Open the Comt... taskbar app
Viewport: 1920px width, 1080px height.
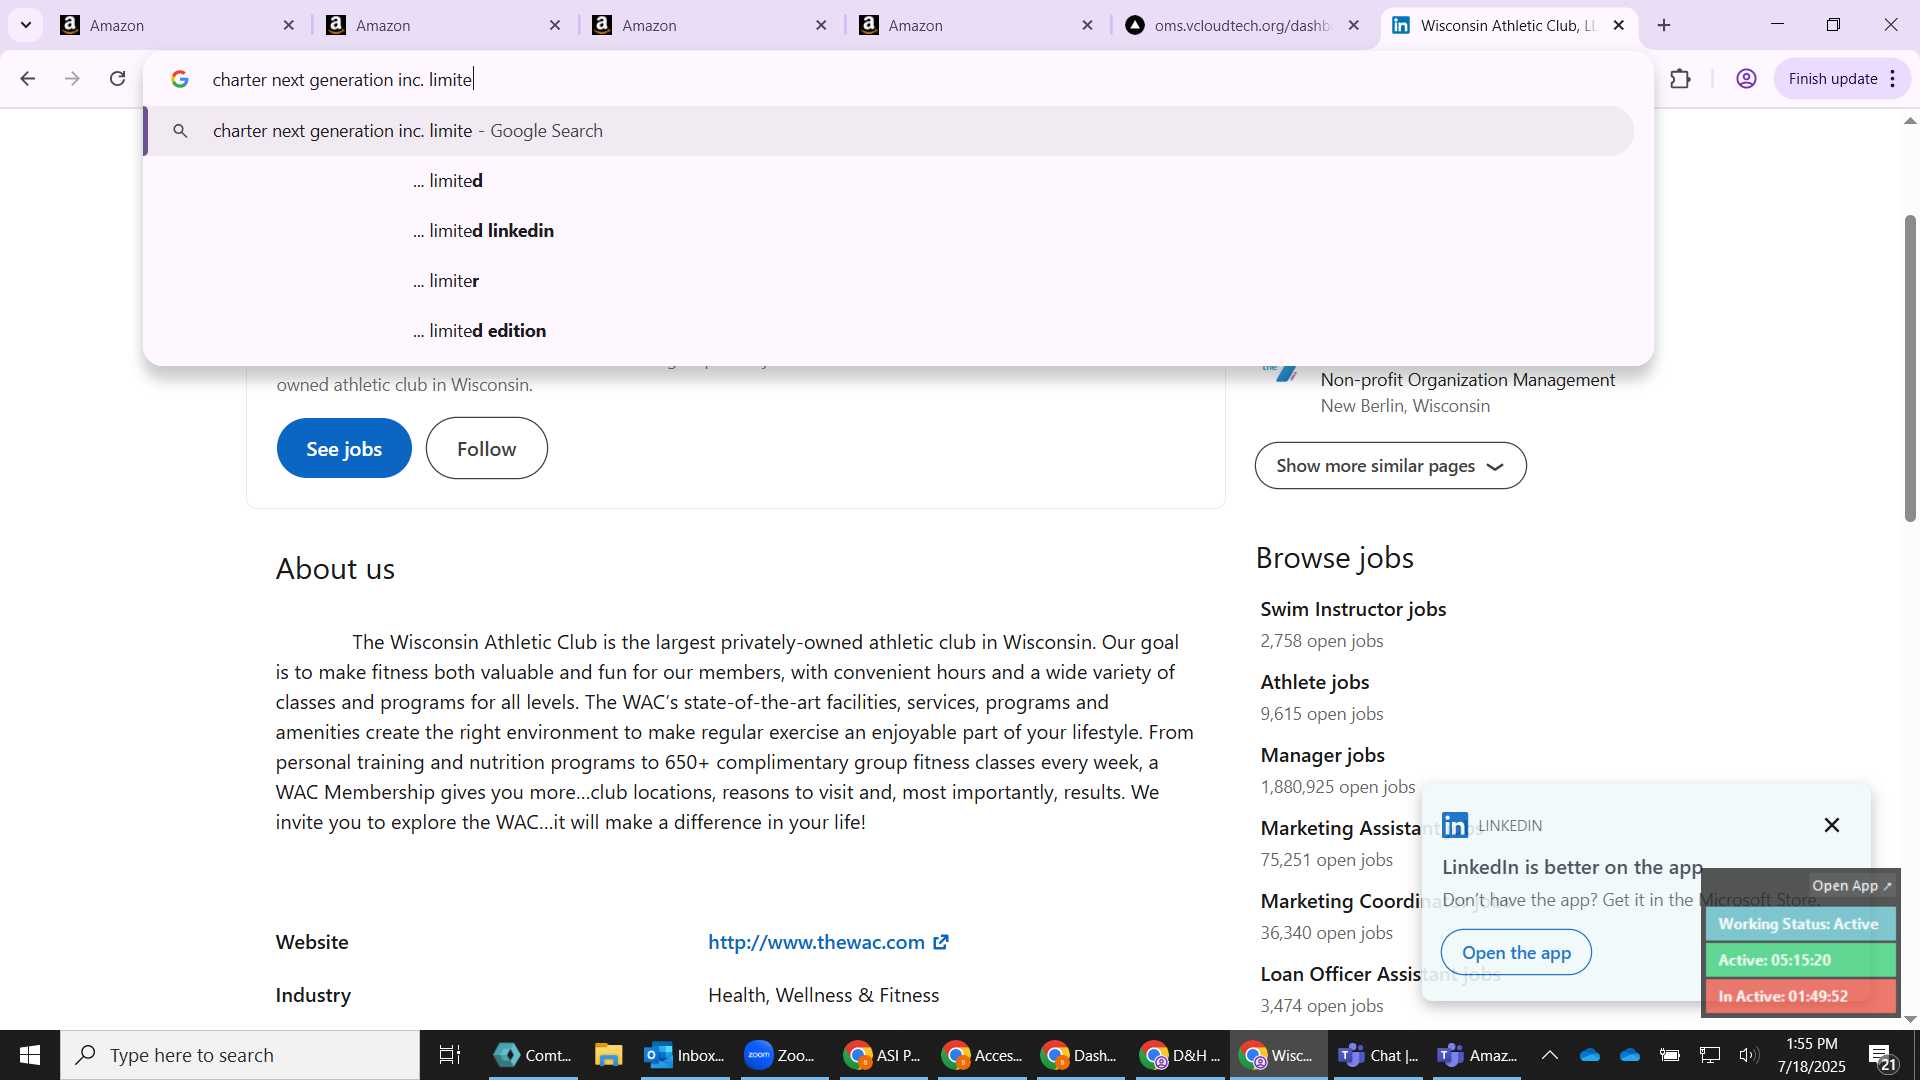coord(533,1055)
